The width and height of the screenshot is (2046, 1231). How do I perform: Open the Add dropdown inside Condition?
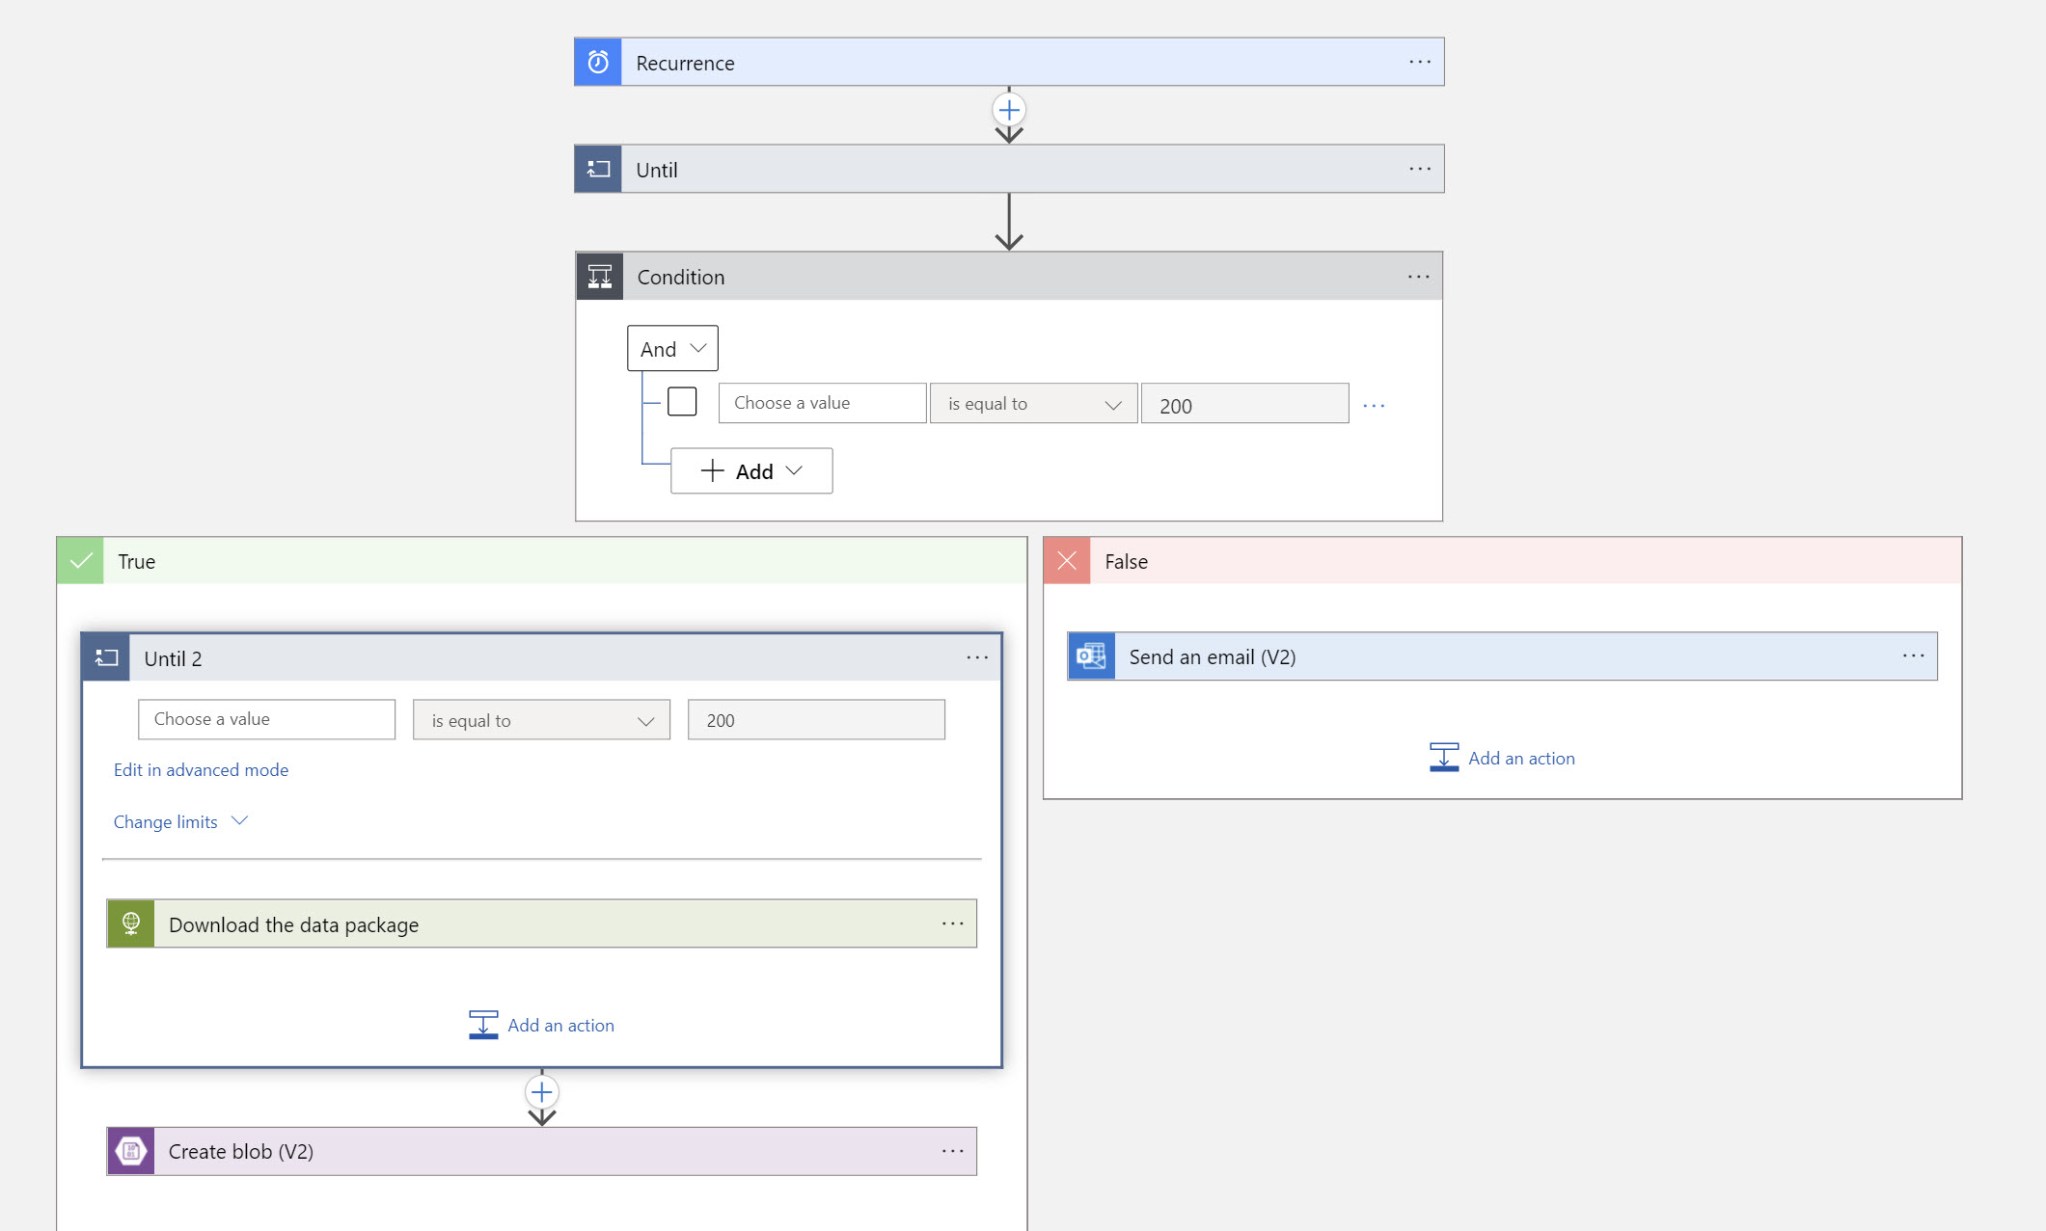(751, 470)
